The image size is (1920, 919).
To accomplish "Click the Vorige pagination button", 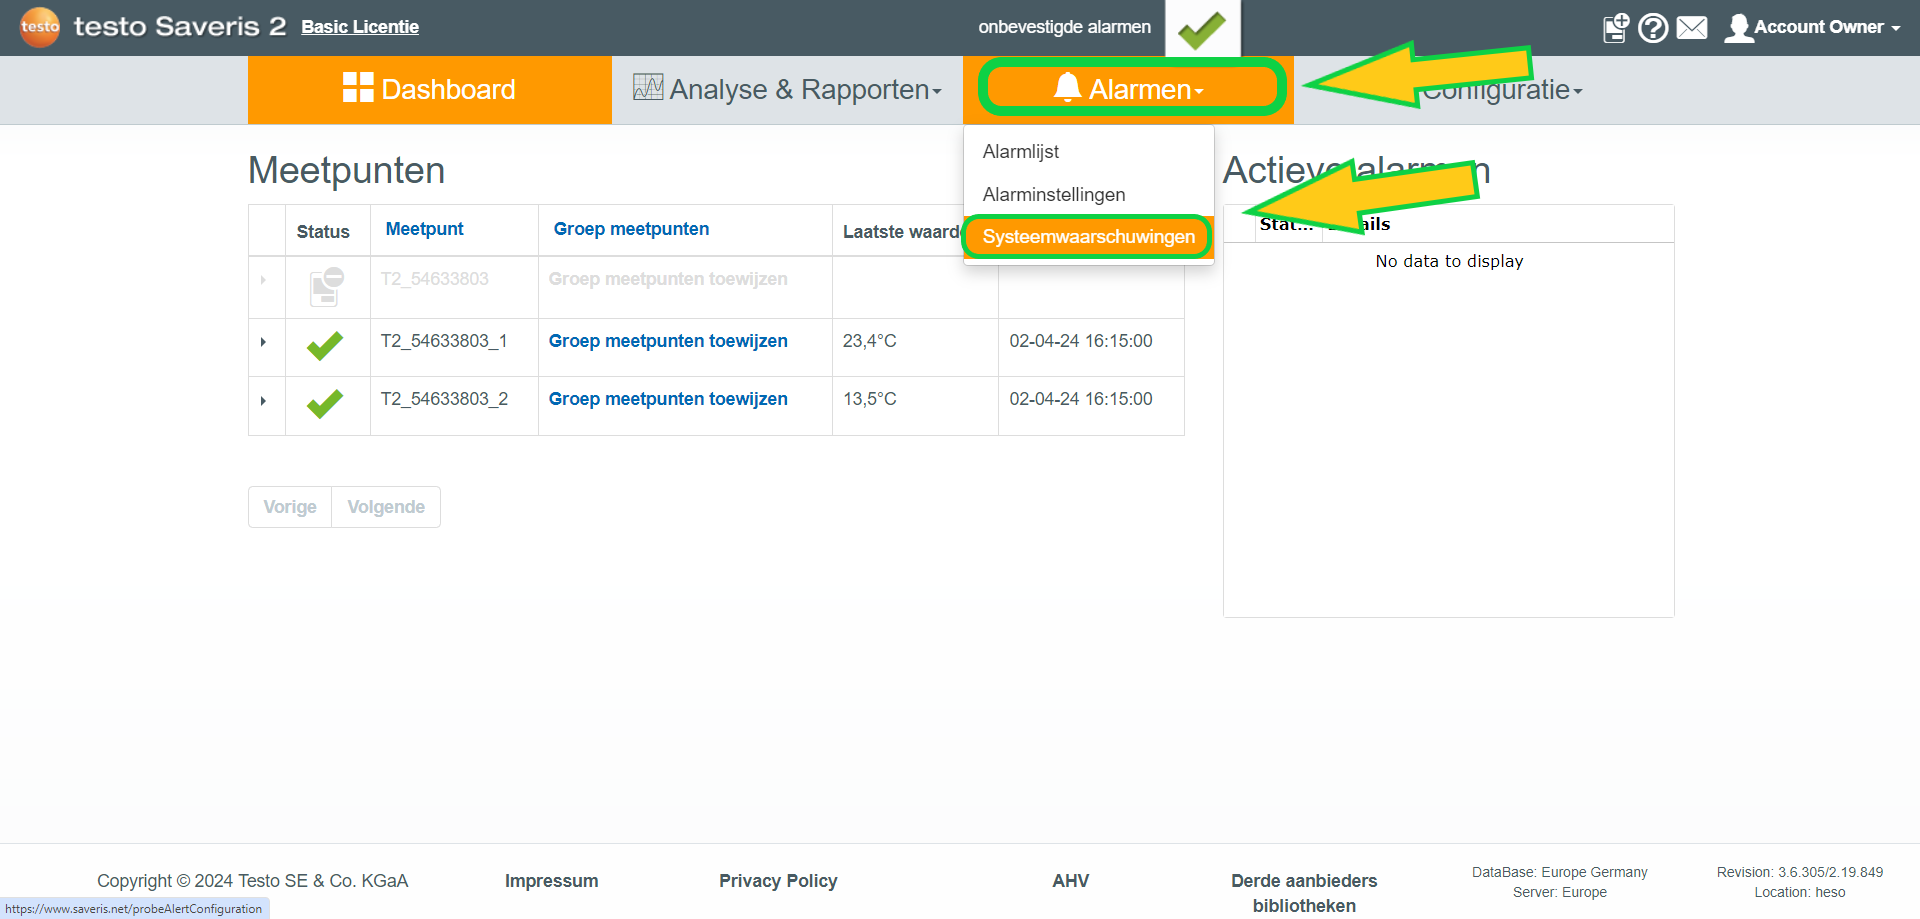I will pyautogui.click(x=290, y=507).
